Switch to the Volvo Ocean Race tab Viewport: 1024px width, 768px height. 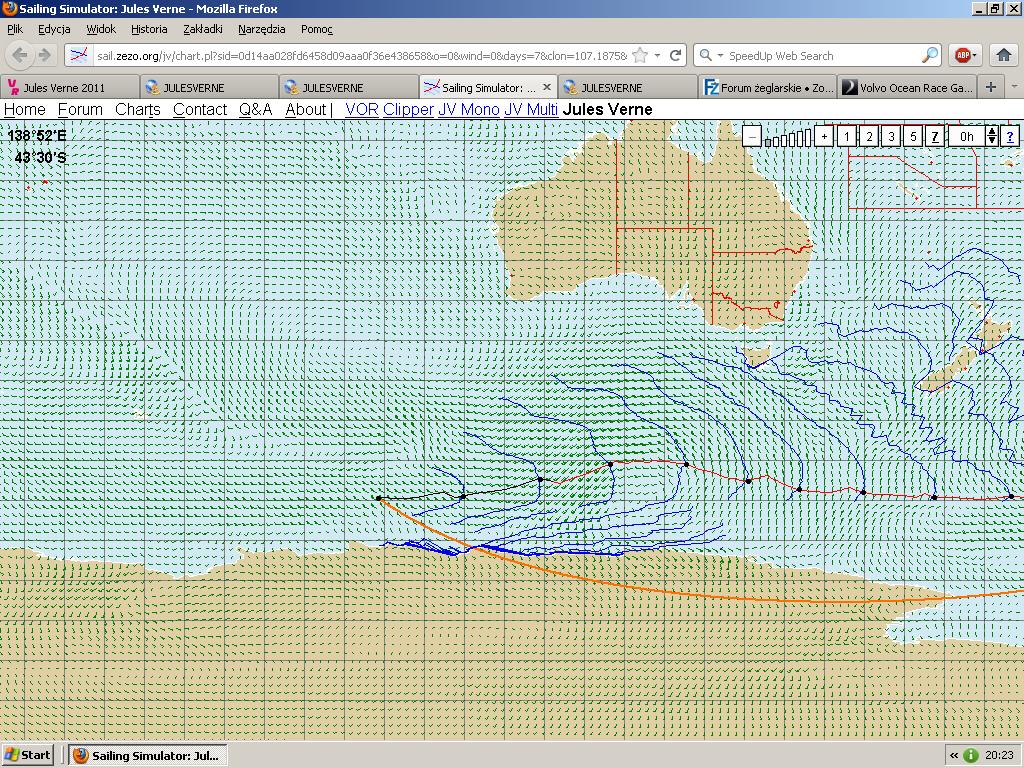tap(907, 88)
